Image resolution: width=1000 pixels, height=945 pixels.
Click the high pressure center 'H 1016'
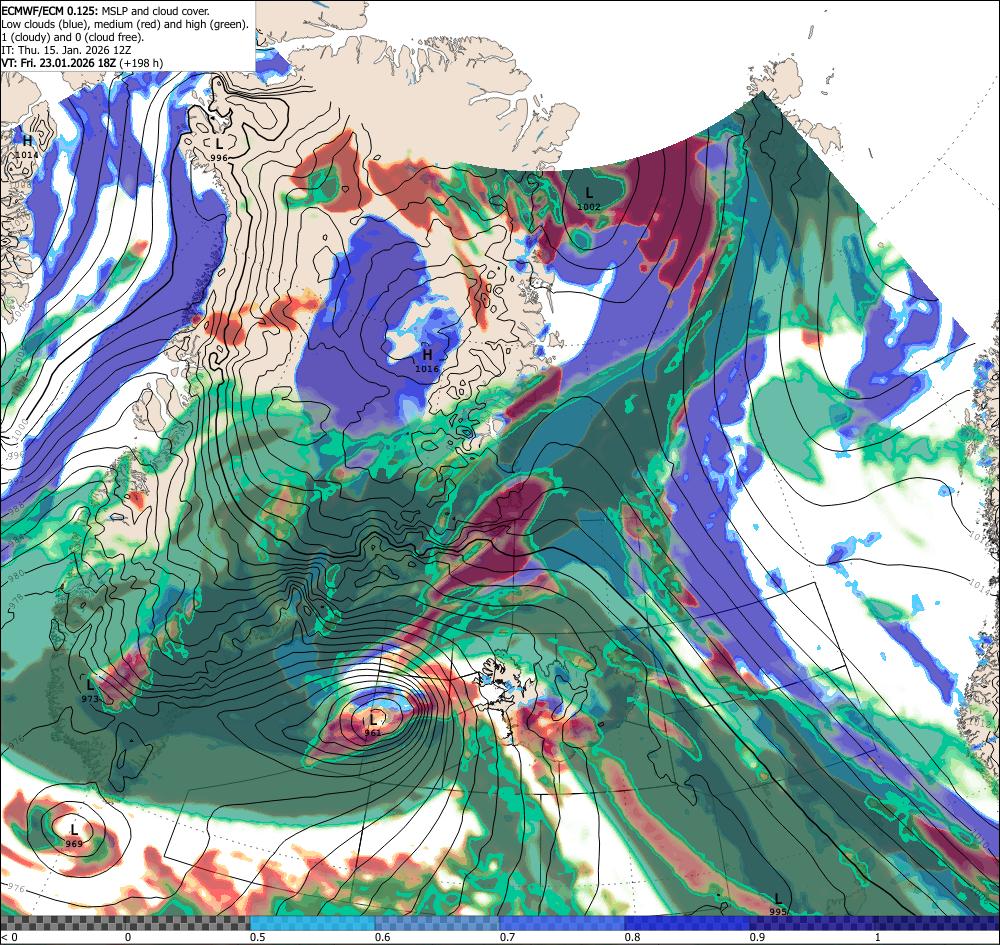tap(427, 360)
